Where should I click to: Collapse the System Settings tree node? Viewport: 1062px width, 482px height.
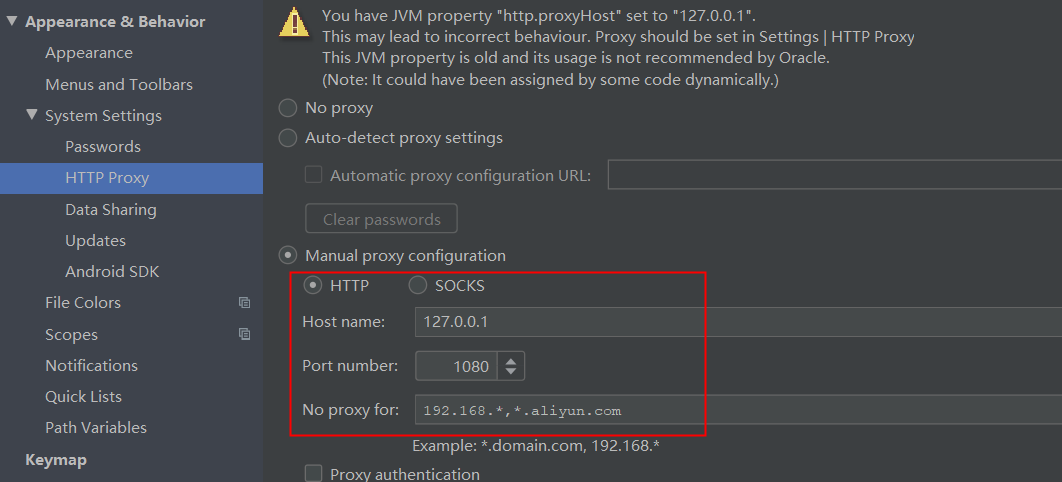[32, 115]
